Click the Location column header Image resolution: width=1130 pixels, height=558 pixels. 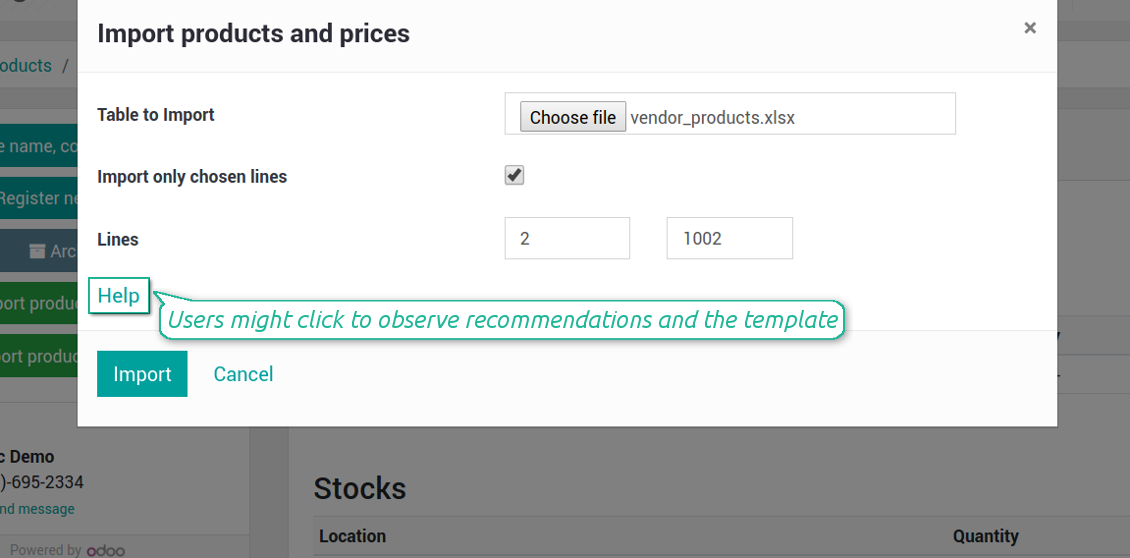pyautogui.click(x=352, y=536)
